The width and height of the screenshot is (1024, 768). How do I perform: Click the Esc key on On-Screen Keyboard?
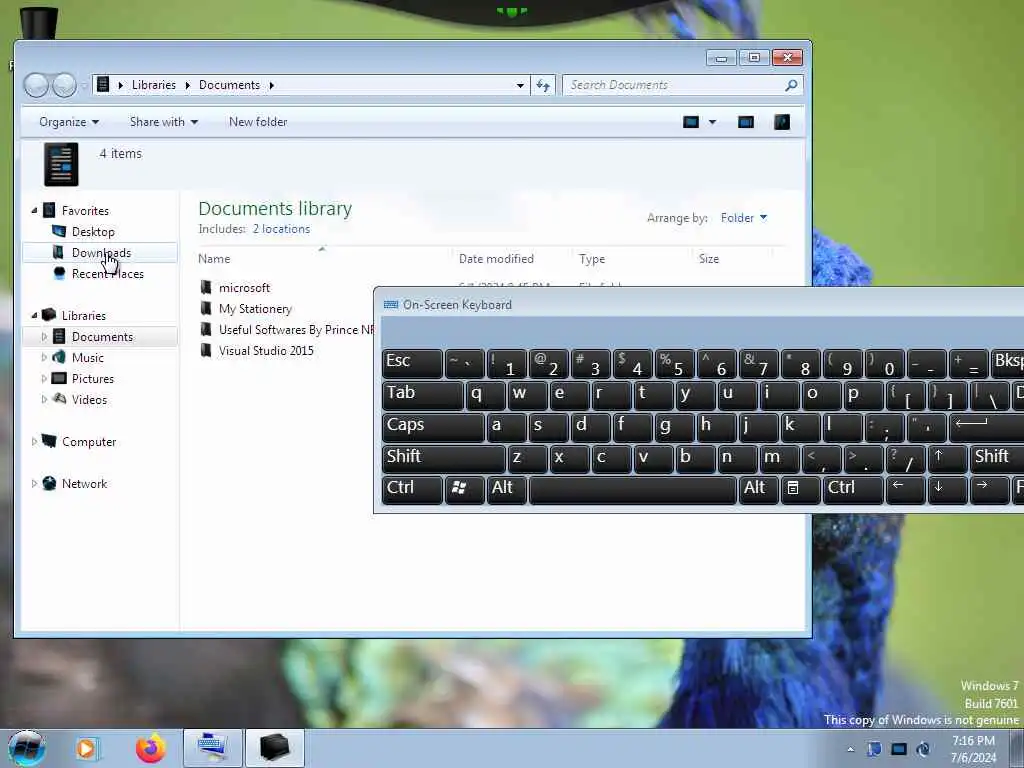(412, 363)
